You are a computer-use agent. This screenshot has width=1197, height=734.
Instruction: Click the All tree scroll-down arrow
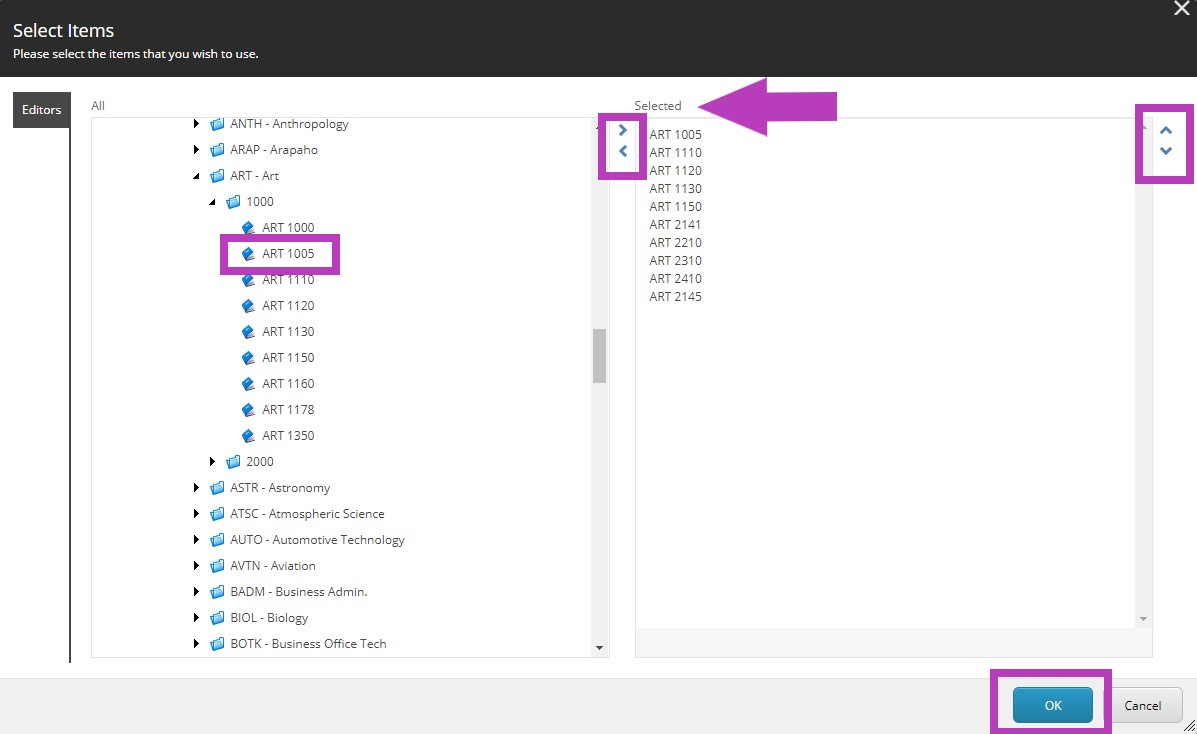click(599, 648)
